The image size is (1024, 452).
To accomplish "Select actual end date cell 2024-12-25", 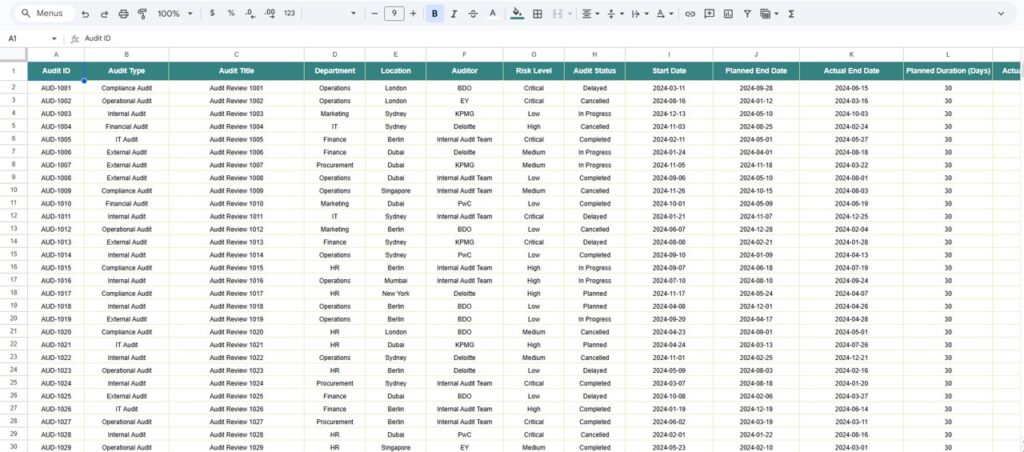I will point(851,216).
